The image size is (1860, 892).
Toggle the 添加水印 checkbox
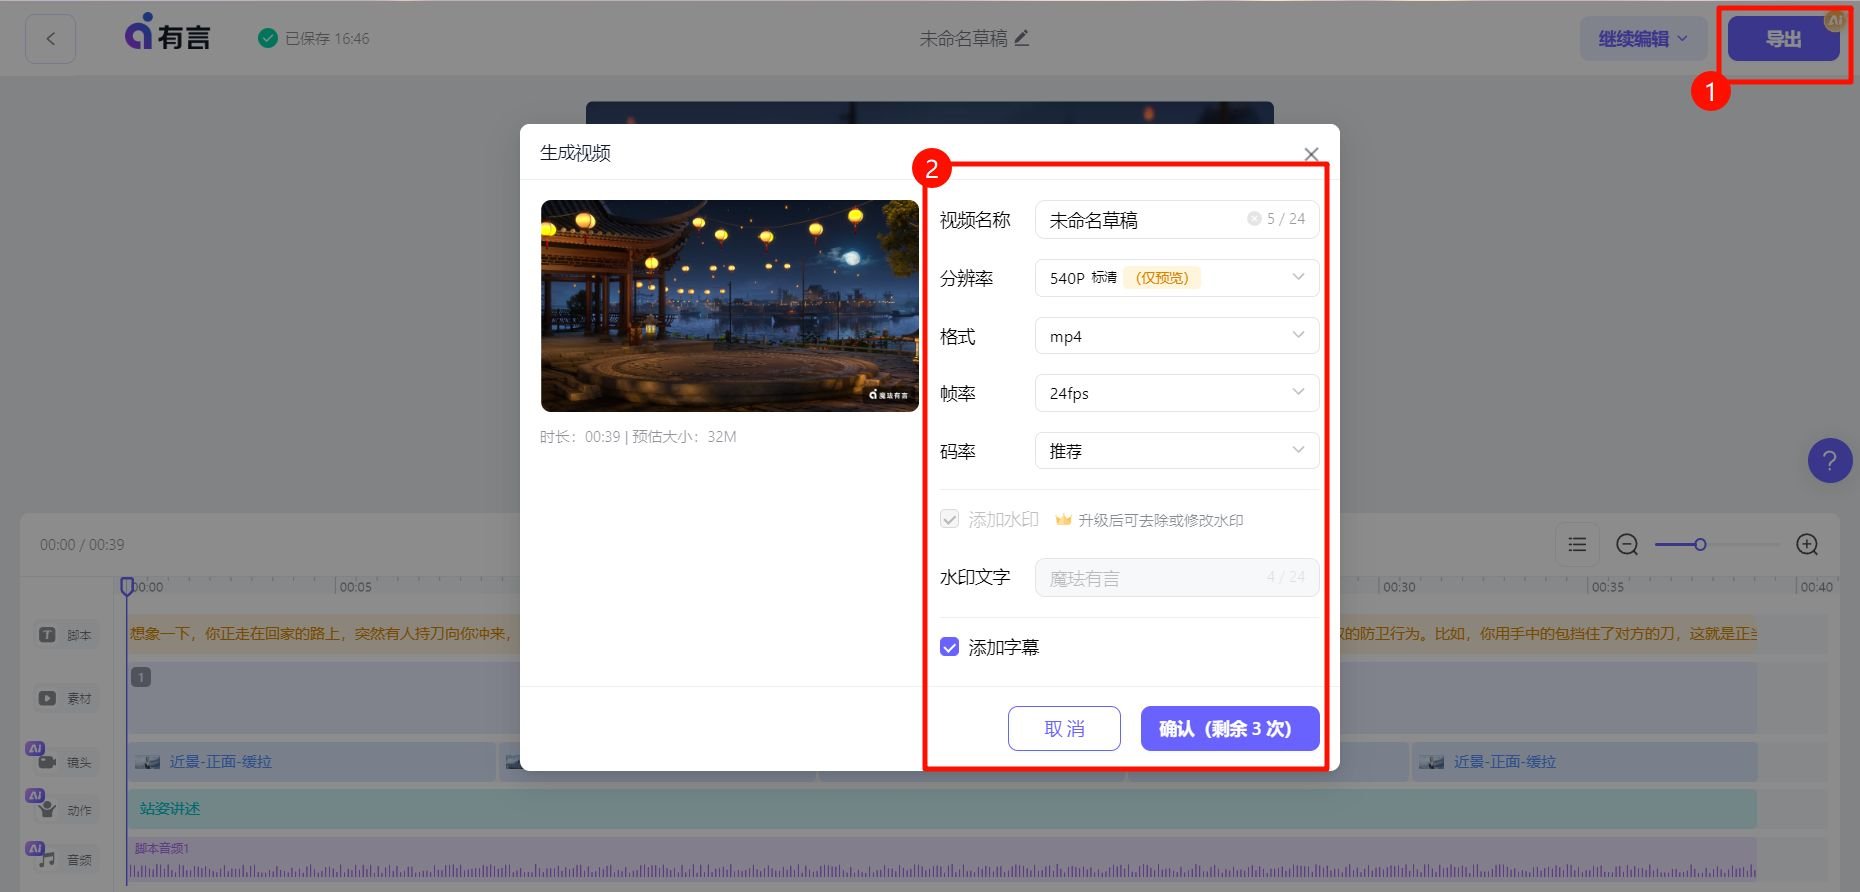click(950, 520)
